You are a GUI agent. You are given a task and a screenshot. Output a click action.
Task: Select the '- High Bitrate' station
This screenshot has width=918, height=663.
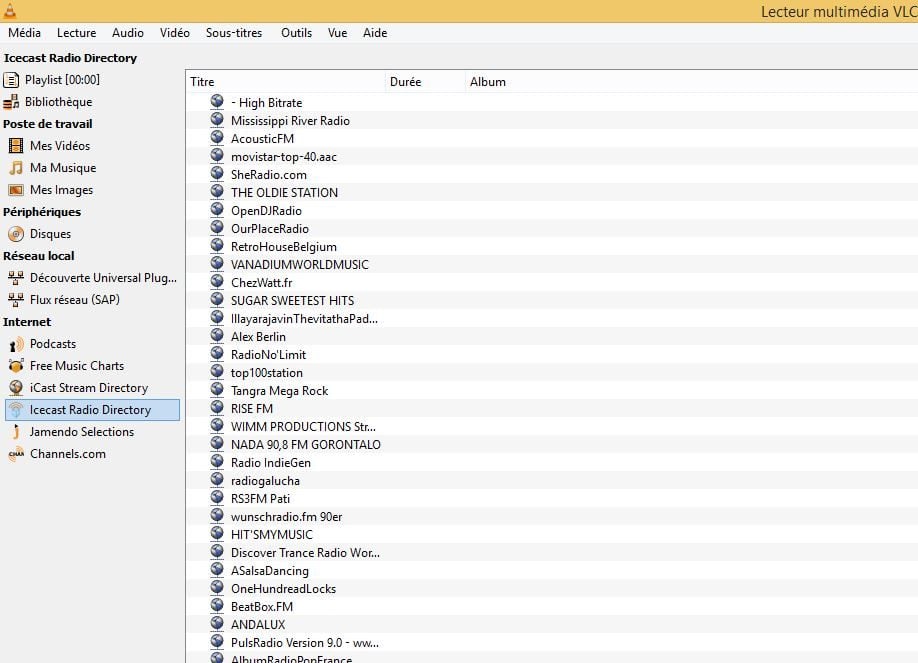click(x=266, y=103)
